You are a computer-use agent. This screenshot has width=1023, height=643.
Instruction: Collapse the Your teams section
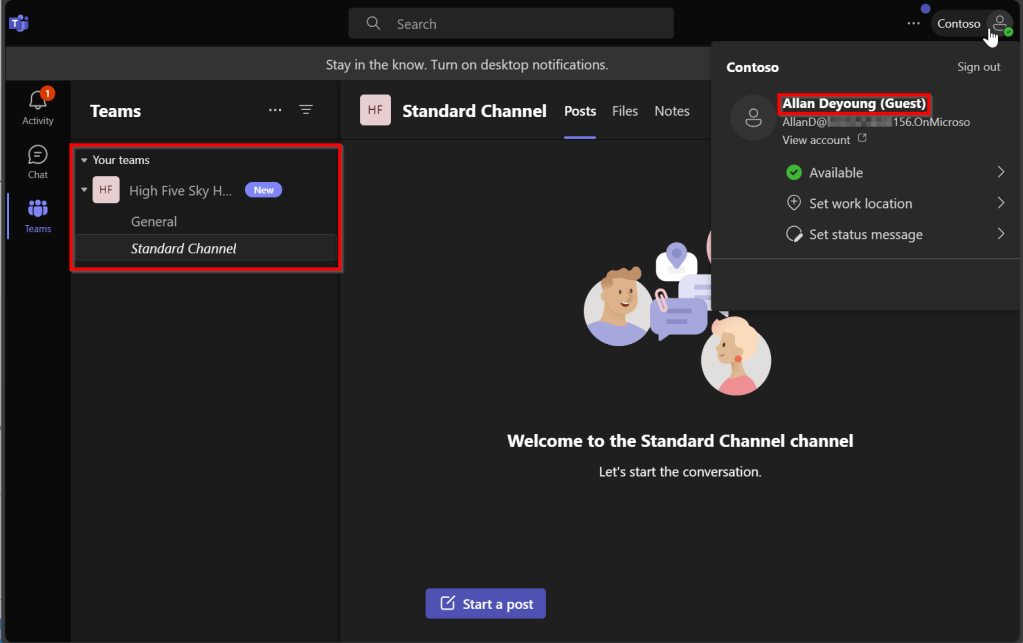click(84, 160)
